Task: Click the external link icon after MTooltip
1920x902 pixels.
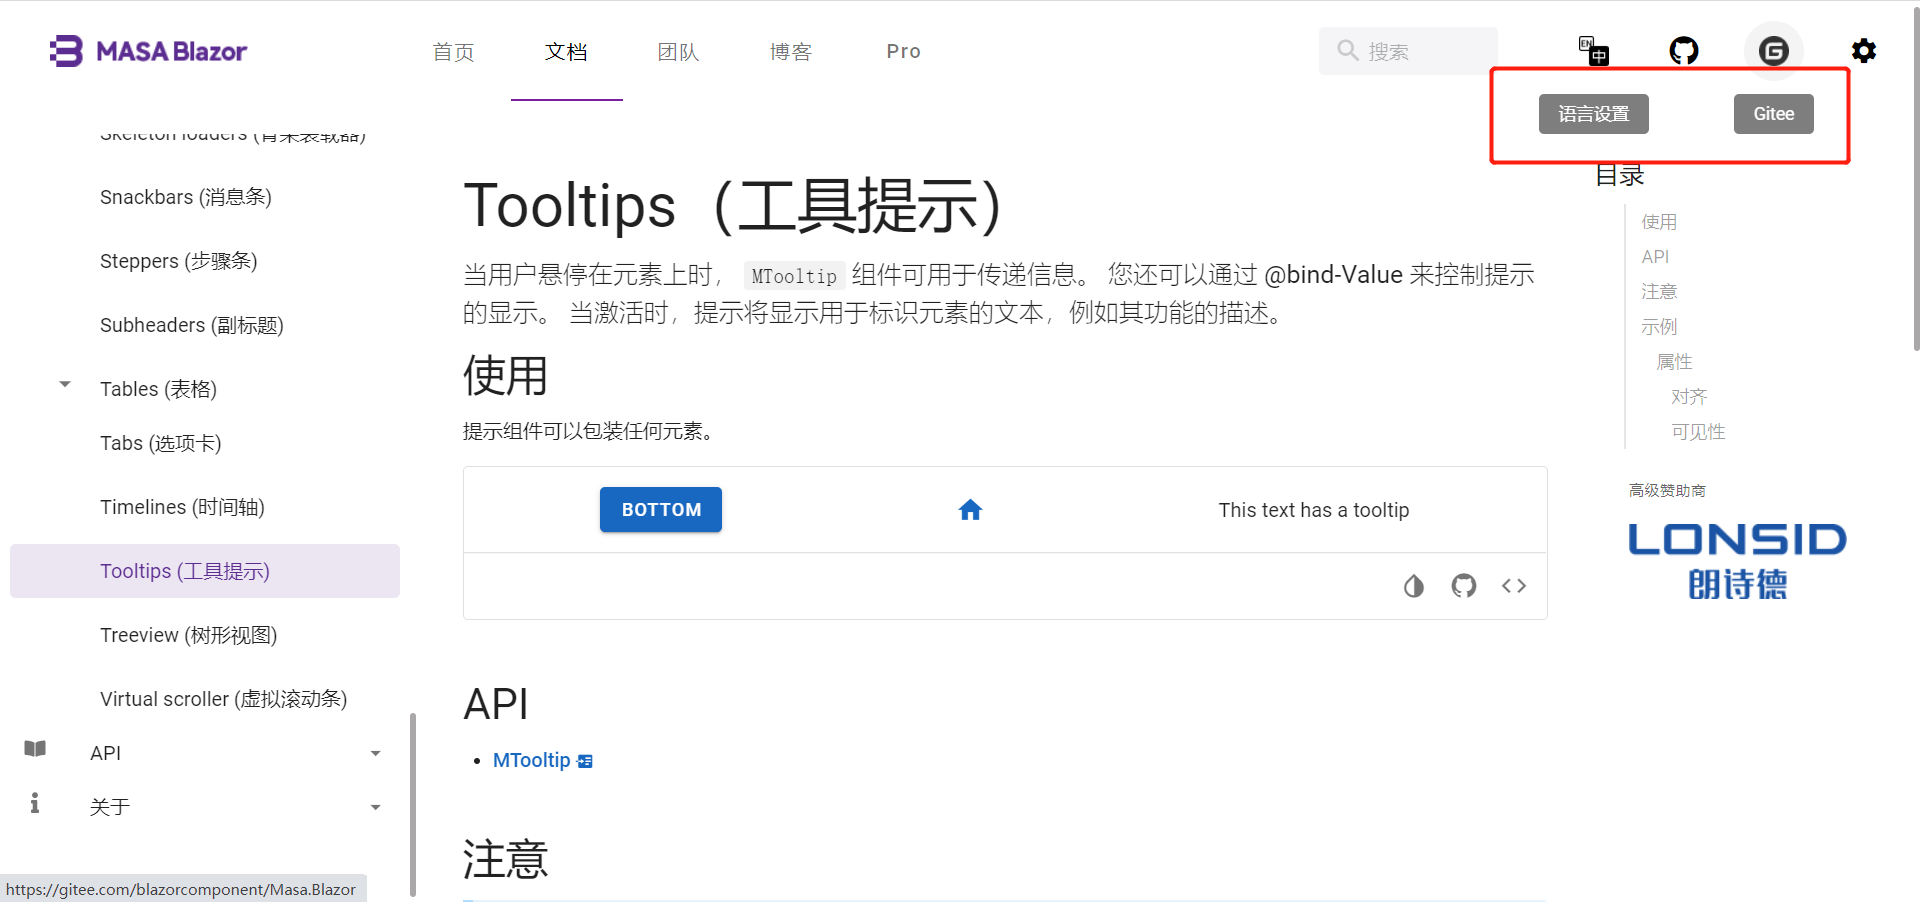Action: coord(586,762)
